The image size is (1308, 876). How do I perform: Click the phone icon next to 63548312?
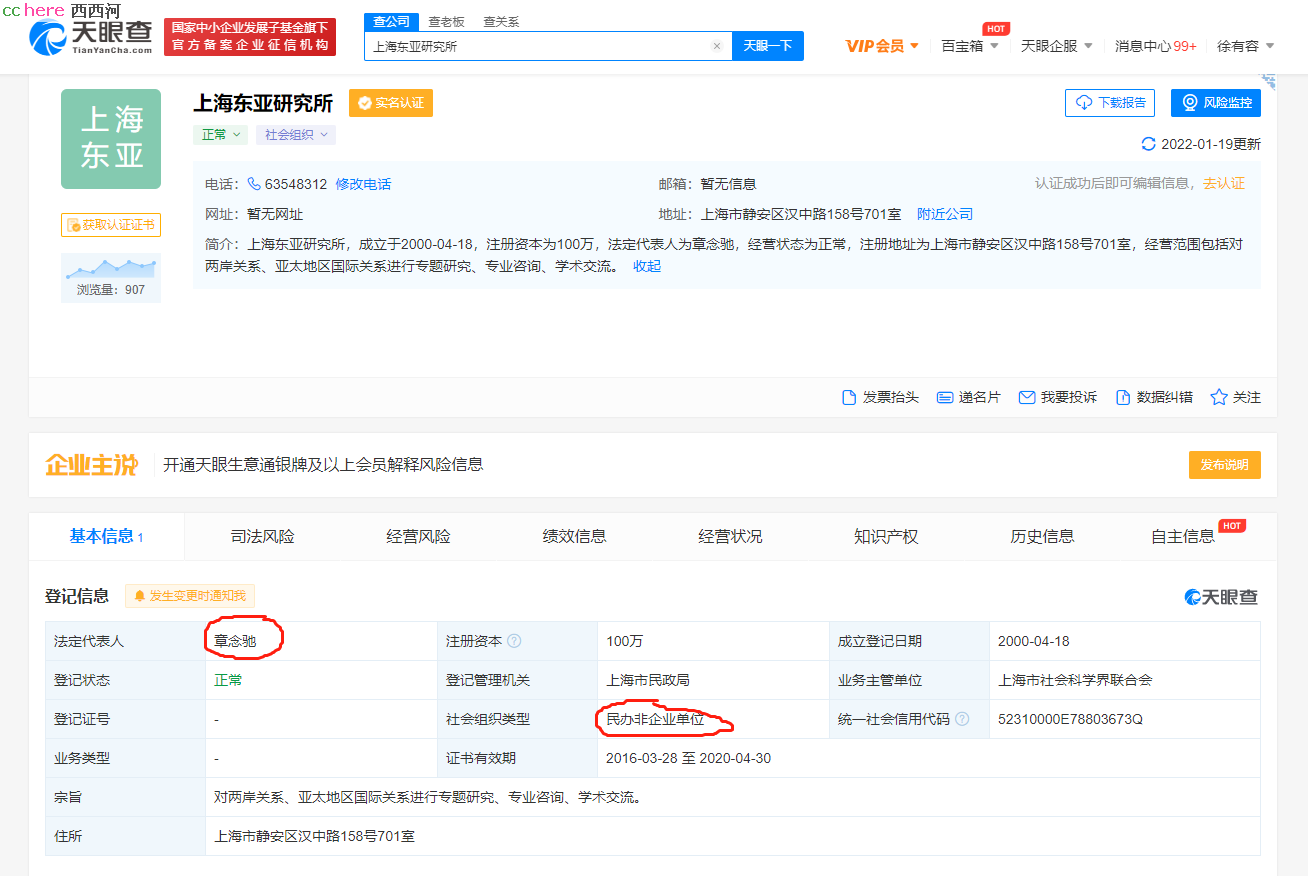(x=254, y=184)
